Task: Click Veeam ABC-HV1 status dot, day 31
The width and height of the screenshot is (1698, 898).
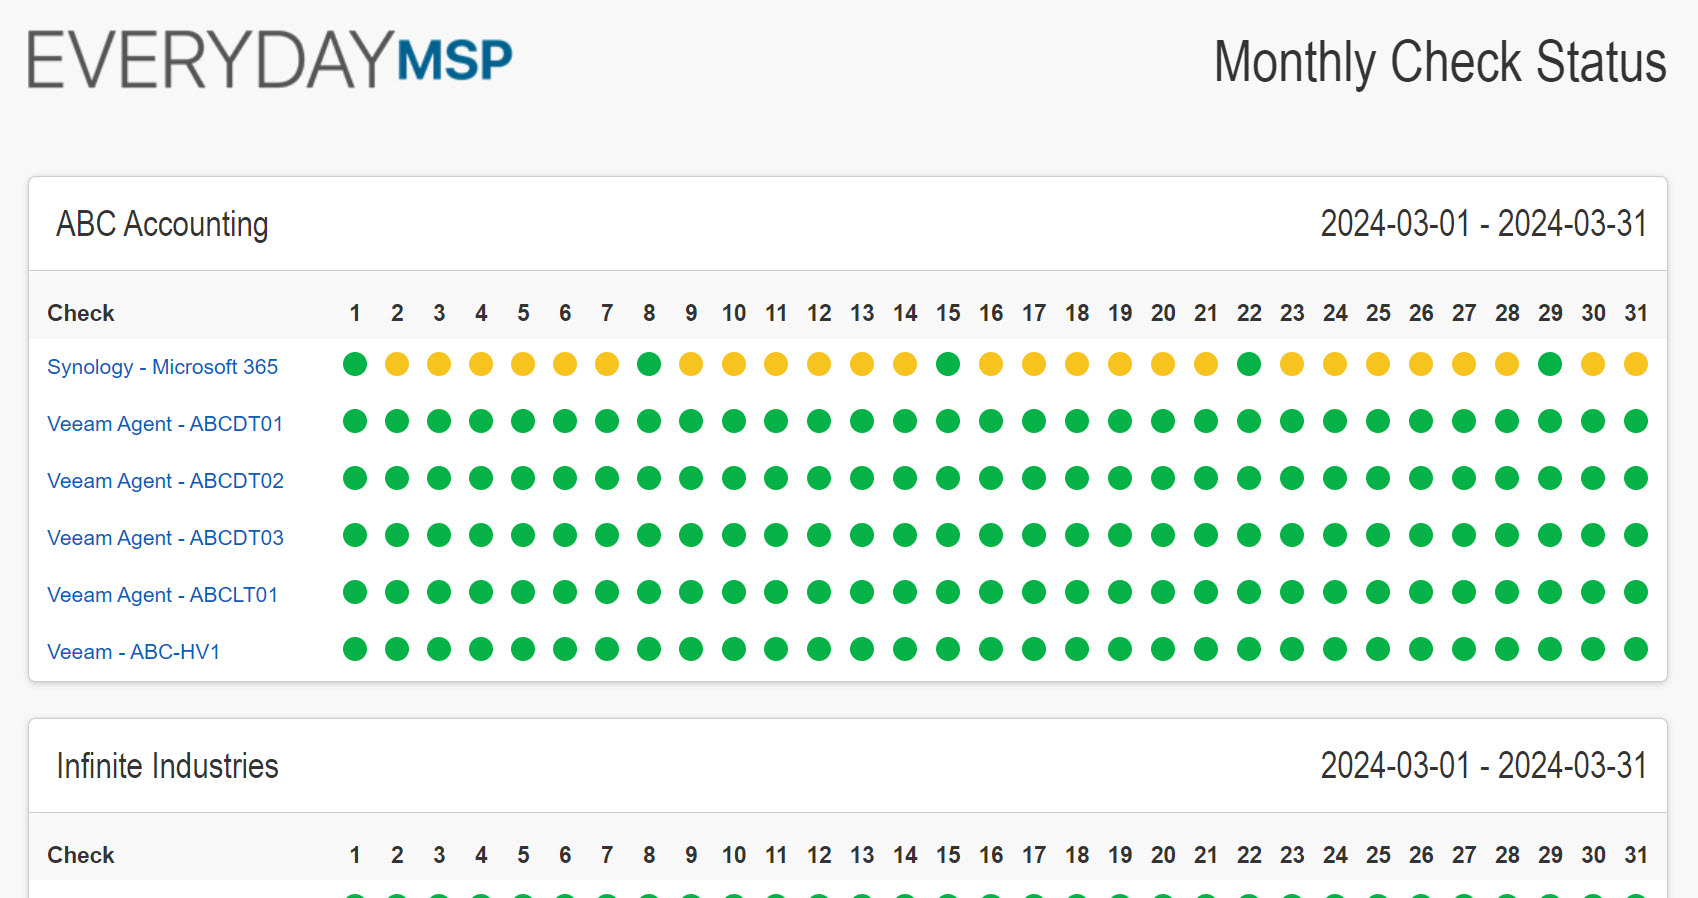Action: click(x=1636, y=649)
